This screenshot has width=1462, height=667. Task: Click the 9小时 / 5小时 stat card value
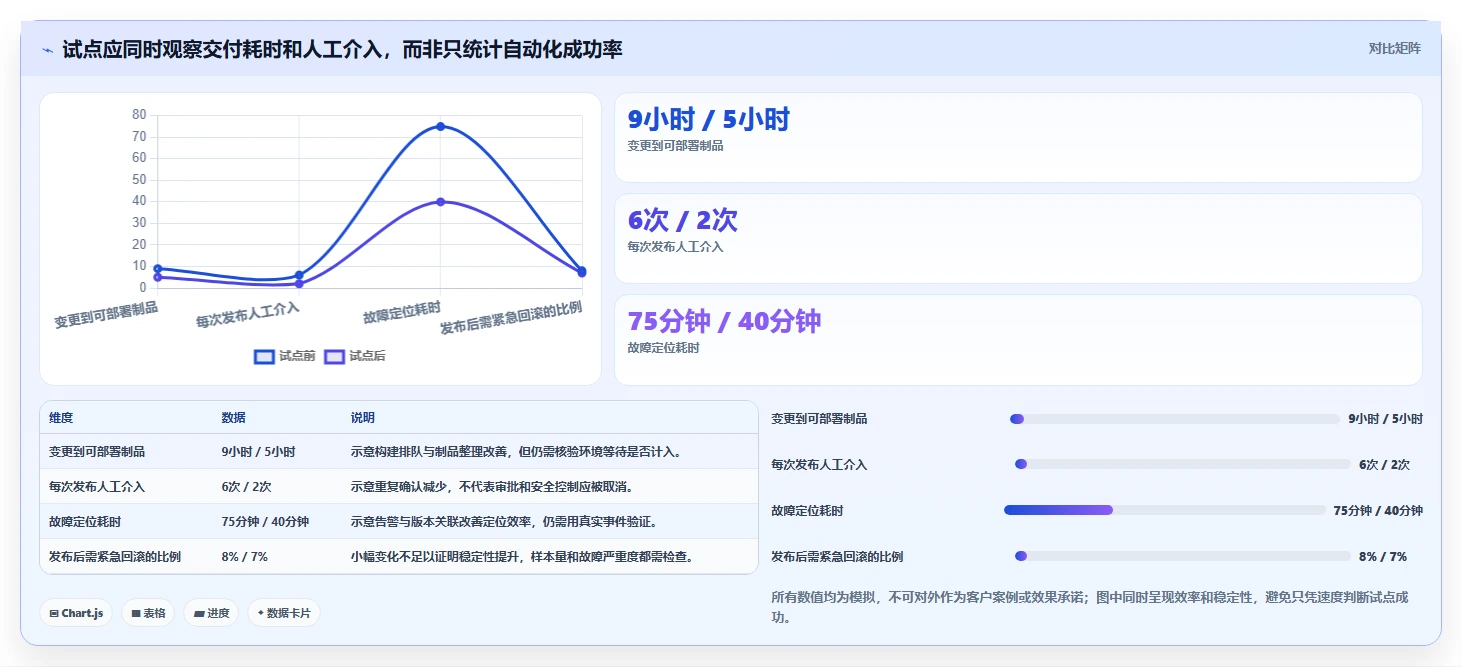pos(708,119)
